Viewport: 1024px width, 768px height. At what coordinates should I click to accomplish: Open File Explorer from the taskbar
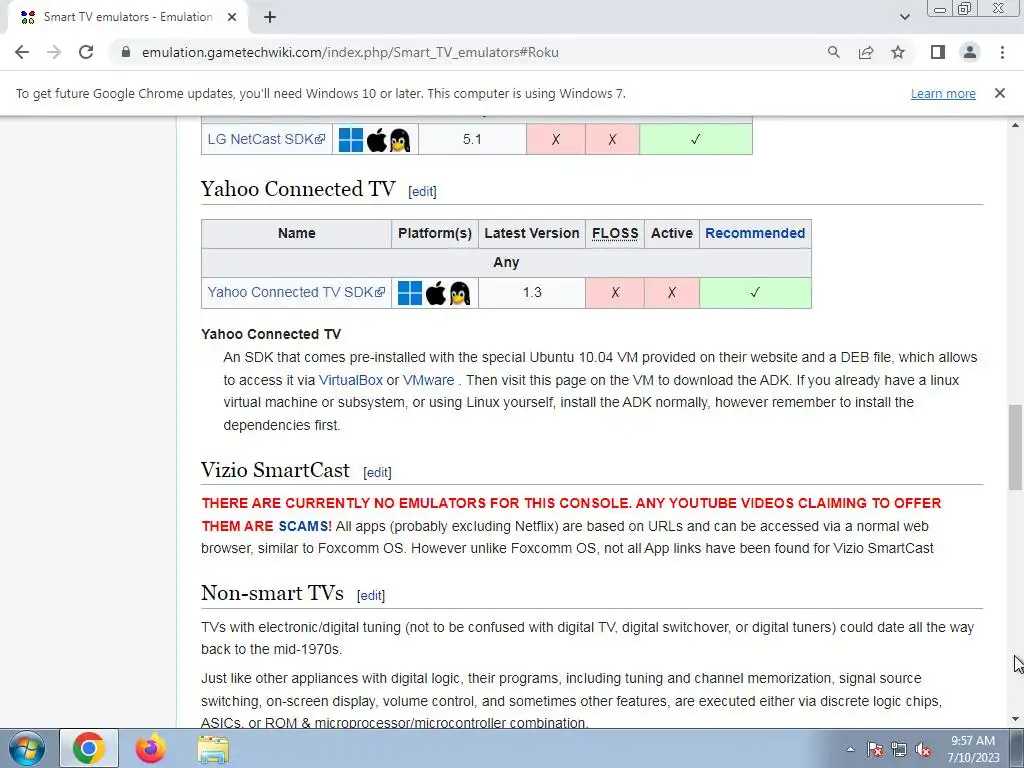213,748
